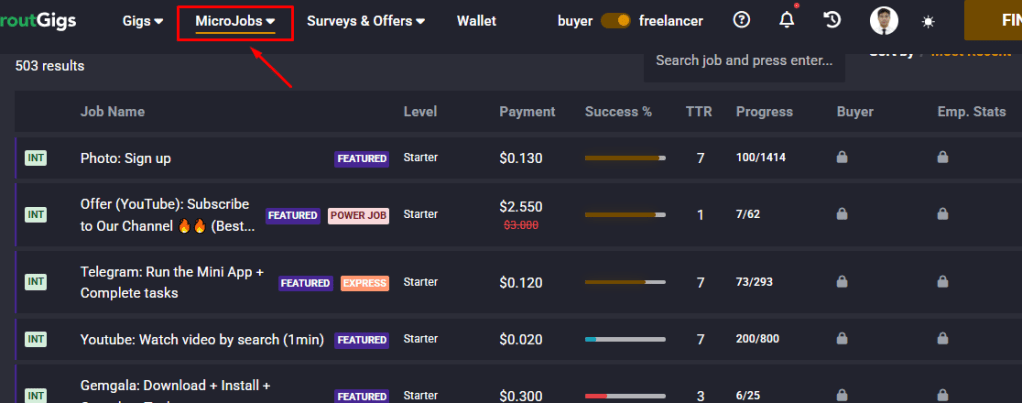Viewport: 1022px width, 403px height.
Task: Click Buyer lock icon in Photo: Sign up row
Action: pyautogui.click(x=842, y=157)
